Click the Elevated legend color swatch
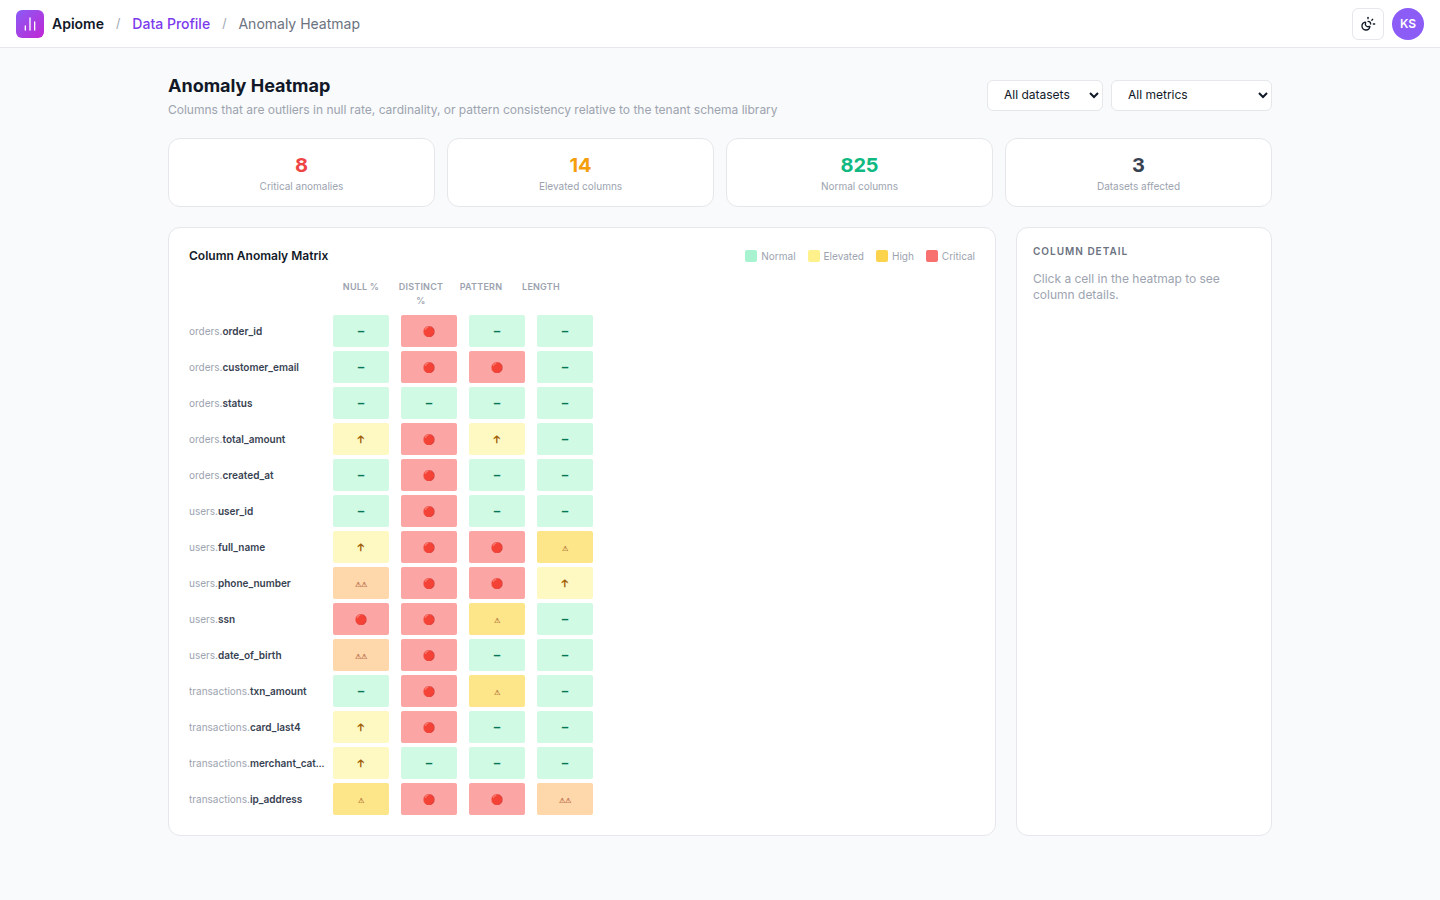The image size is (1440, 900). (814, 256)
